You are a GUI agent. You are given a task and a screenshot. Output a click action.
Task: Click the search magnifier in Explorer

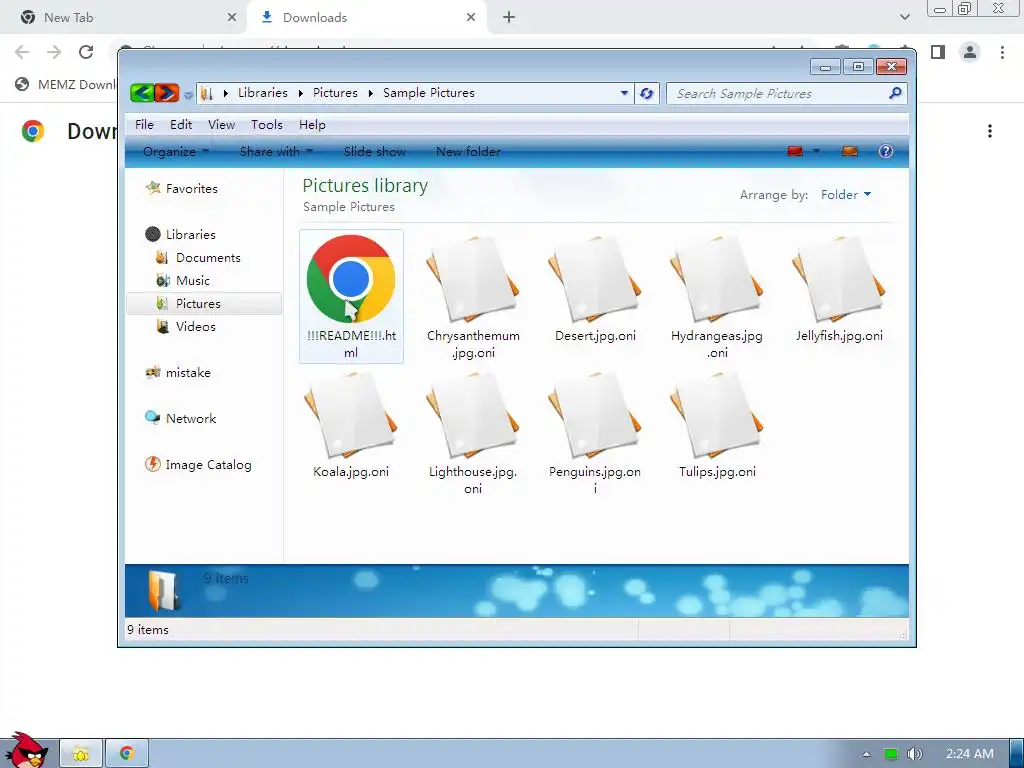895,93
